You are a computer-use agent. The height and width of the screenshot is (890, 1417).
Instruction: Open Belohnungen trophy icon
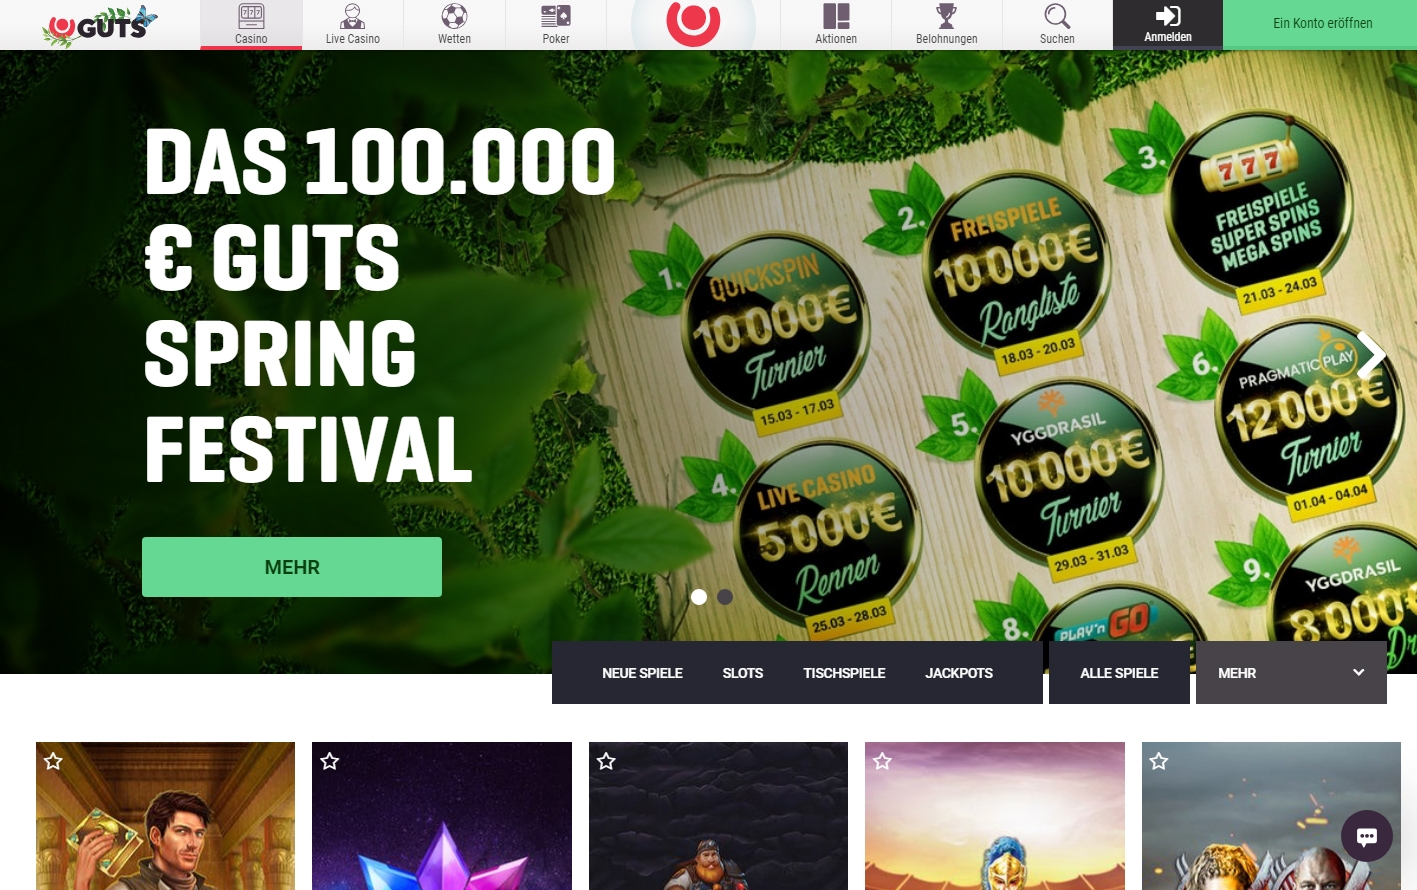click(x=946, y=16)
